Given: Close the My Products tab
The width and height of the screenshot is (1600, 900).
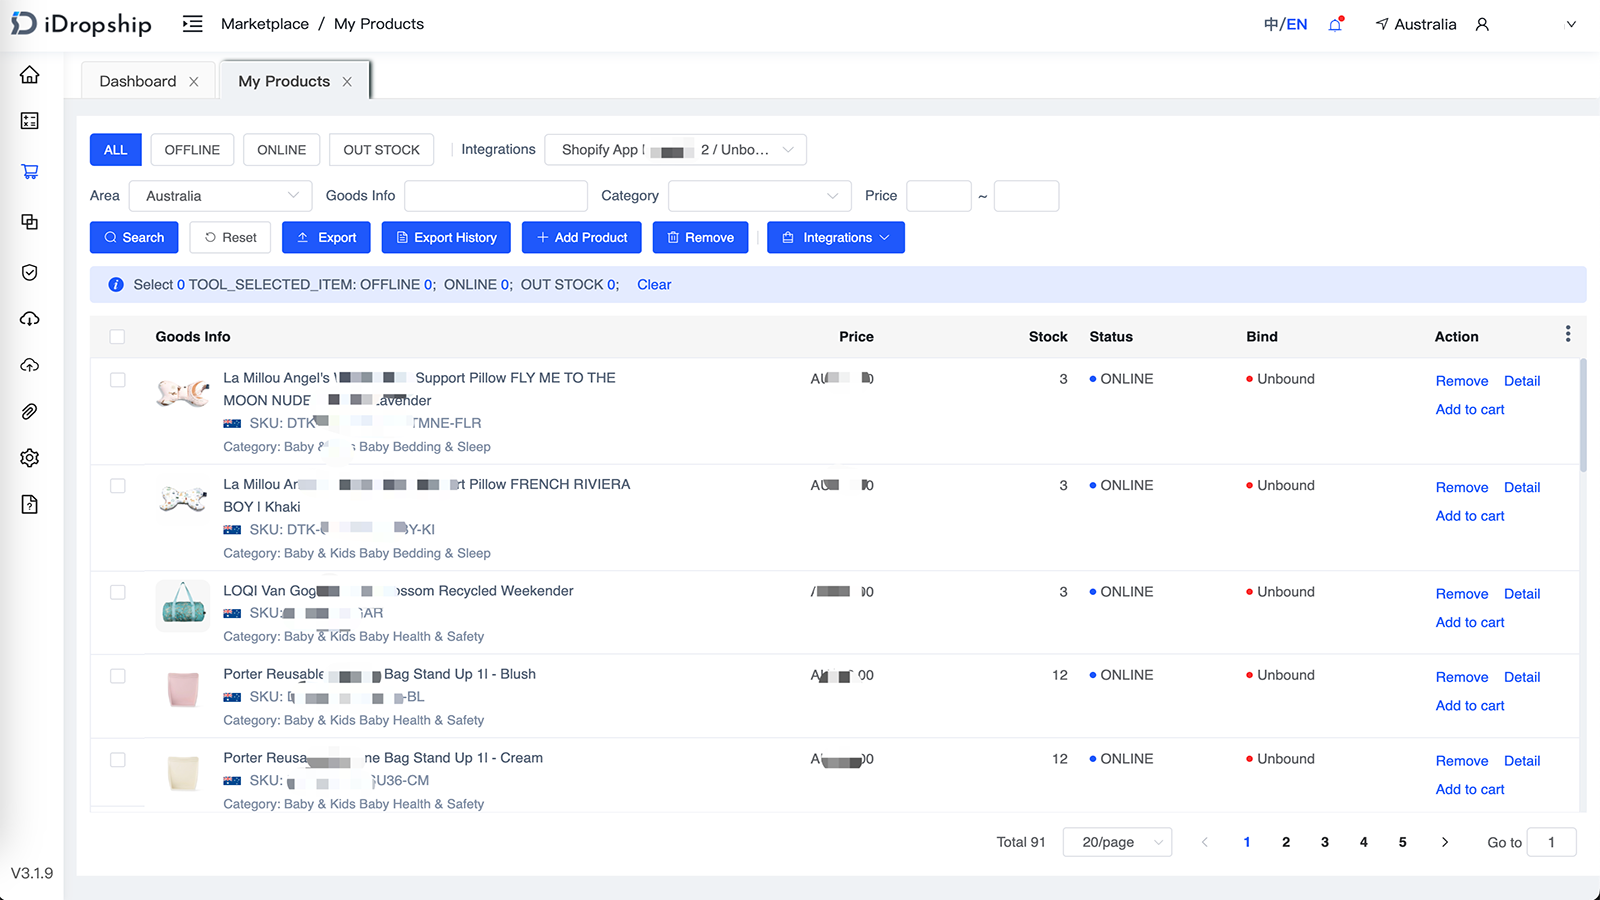Looking at the screenshot, I should [347, 82].
